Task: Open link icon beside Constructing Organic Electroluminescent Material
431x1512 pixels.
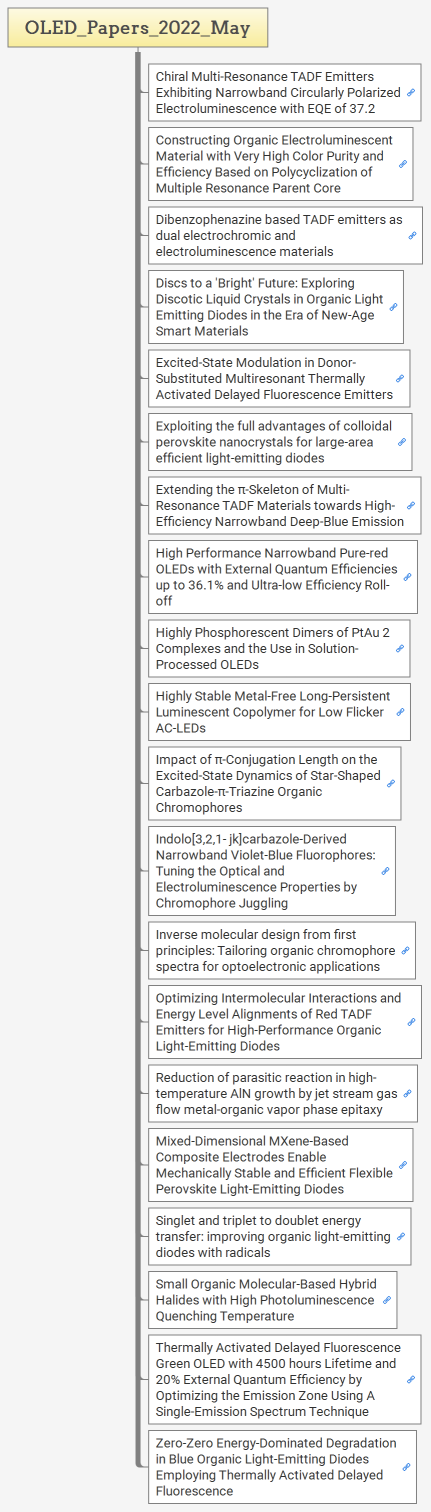Action: 403,164
